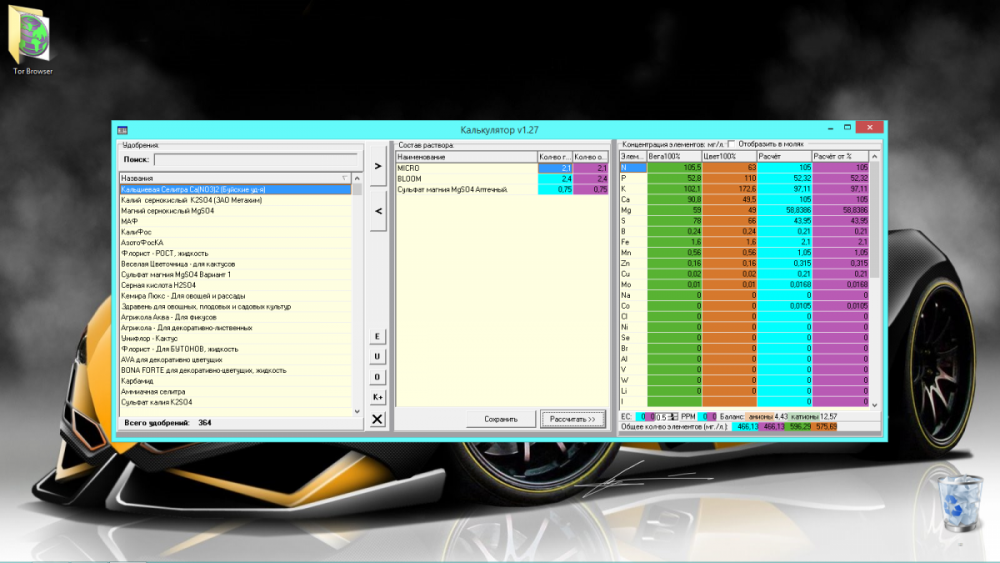This screenshot has width=1000, height=563.
Task: Click the 'Расчёт от %' column header
Action: 840,156
